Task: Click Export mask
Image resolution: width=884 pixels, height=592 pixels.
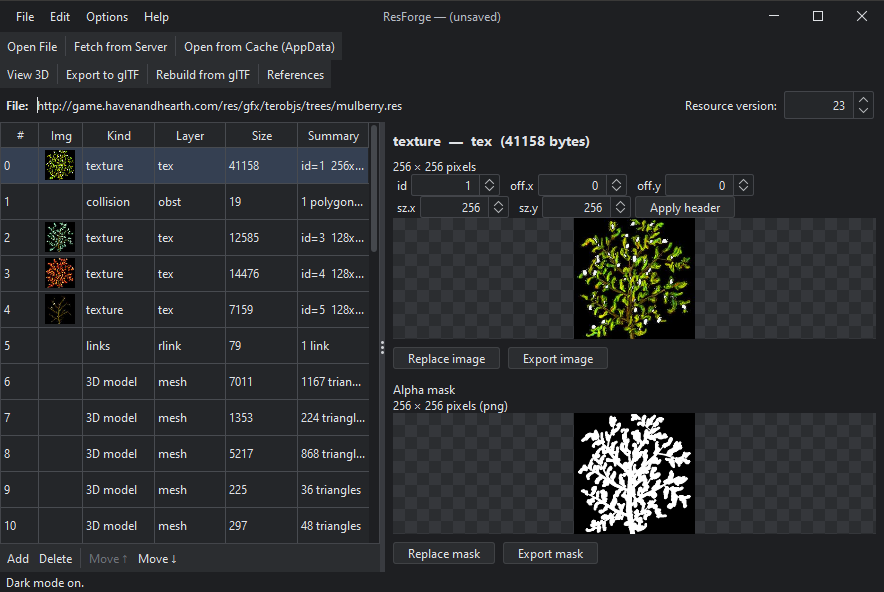Action: pyautogui.click(x=550, y=554)
